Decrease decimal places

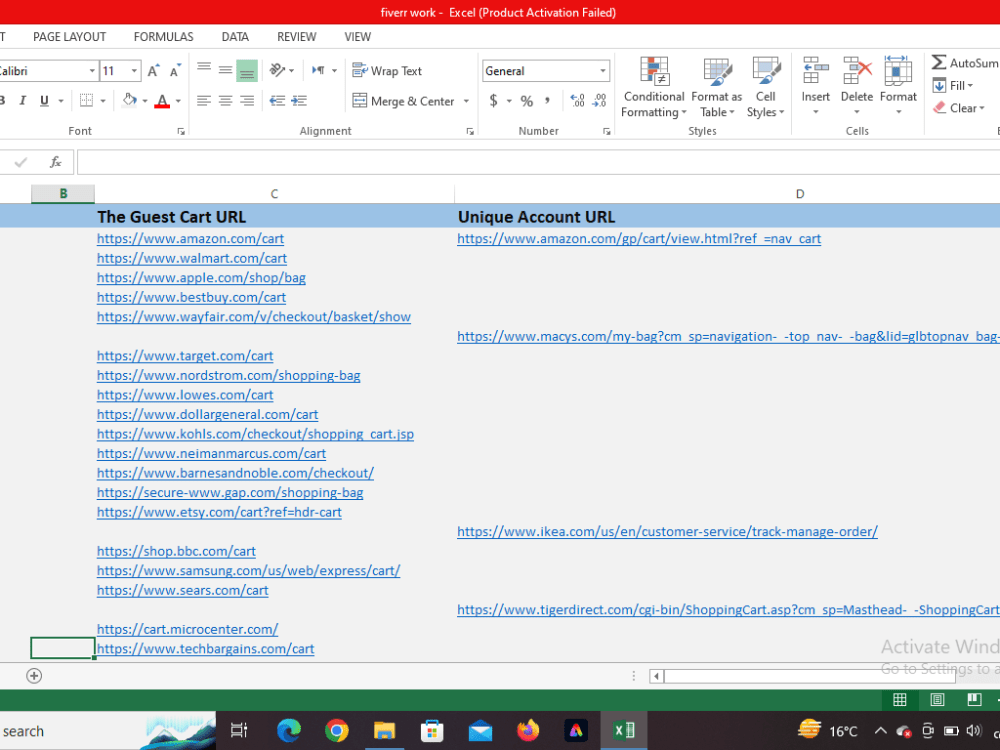pos(599,101)
